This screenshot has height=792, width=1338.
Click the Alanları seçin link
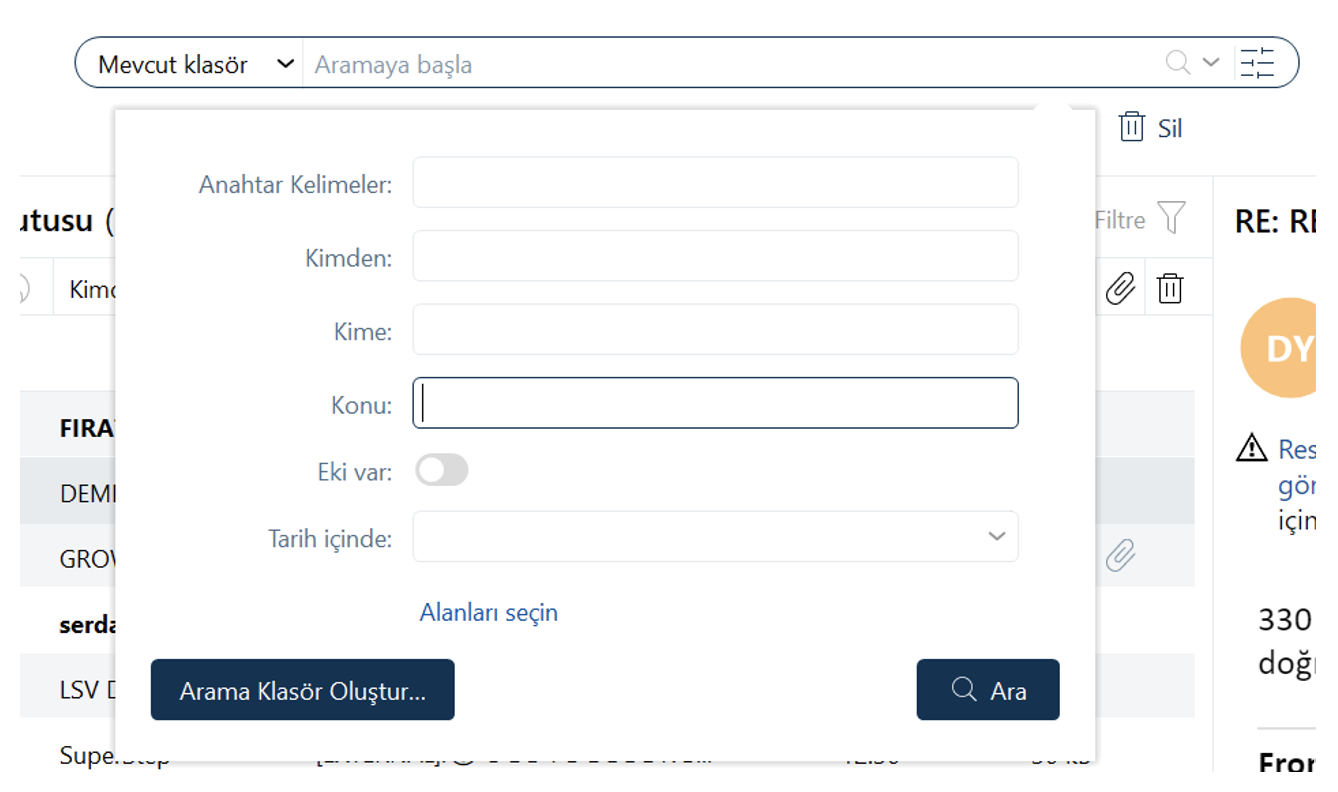tap(488, 612)
